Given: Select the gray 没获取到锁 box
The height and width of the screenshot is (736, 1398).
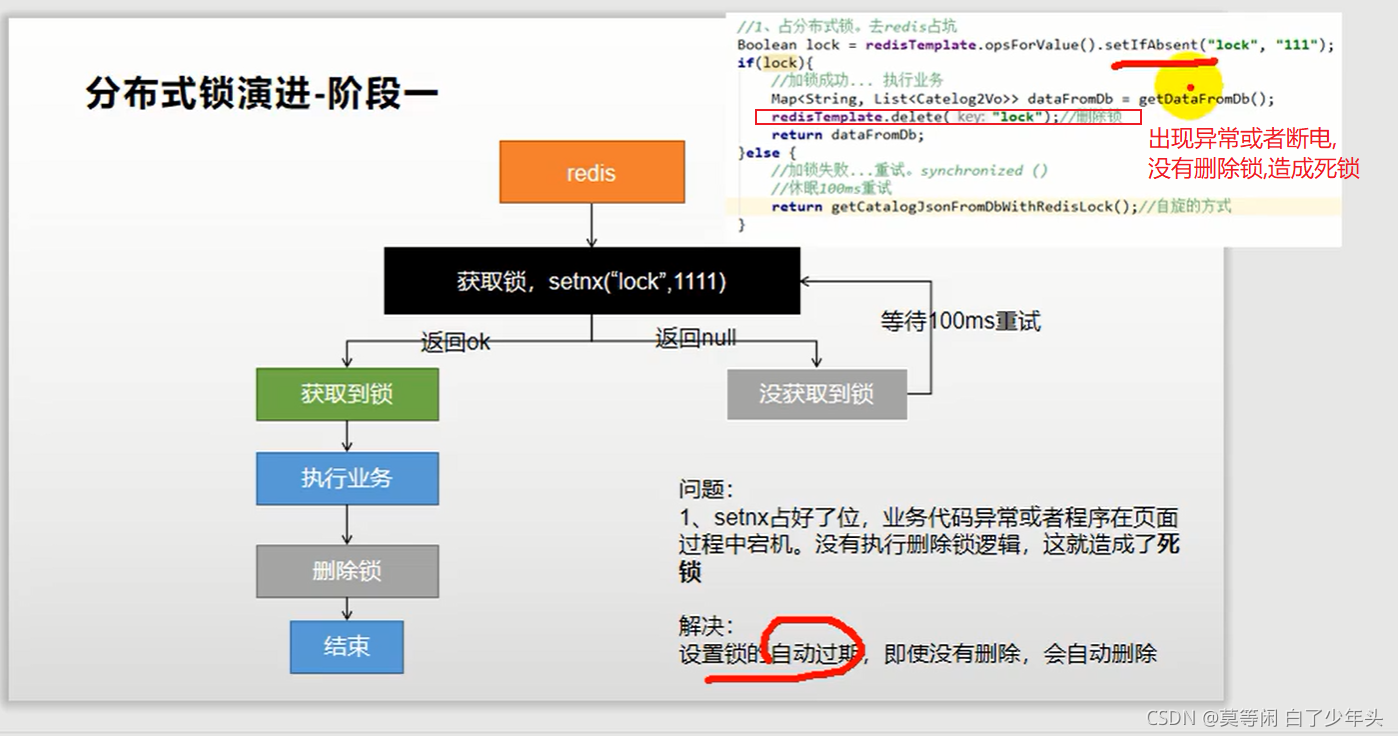Looking at the screenshot, I should click(x=817, y=394).
